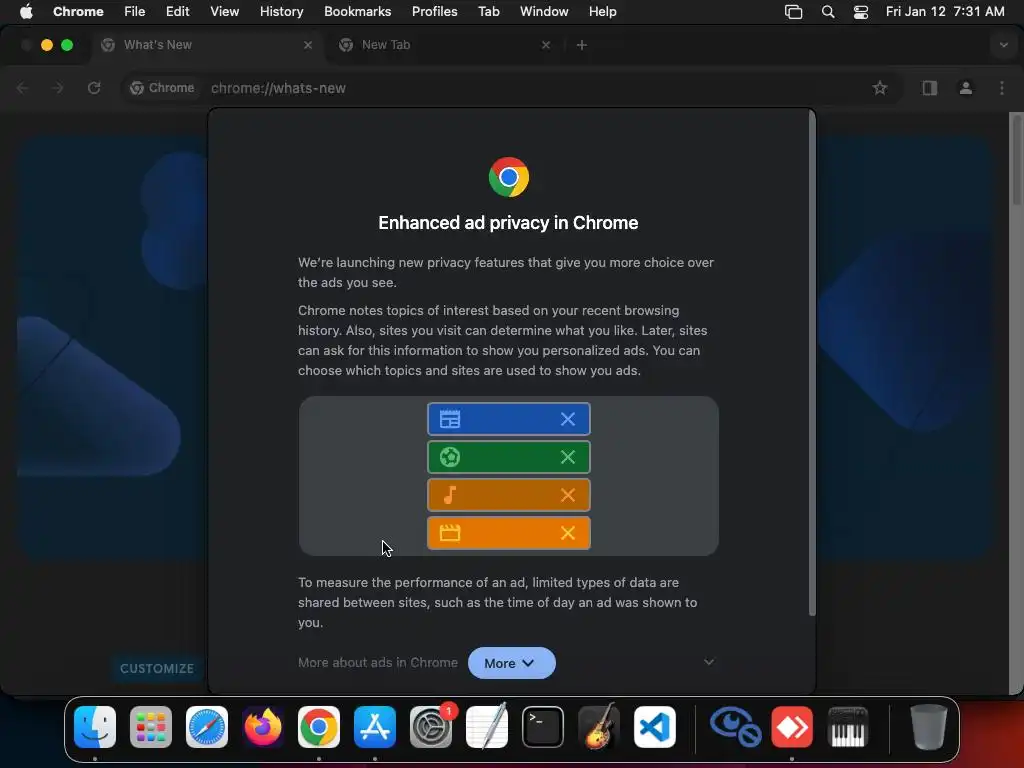Click the Chrome site info chip

[163, 88]
